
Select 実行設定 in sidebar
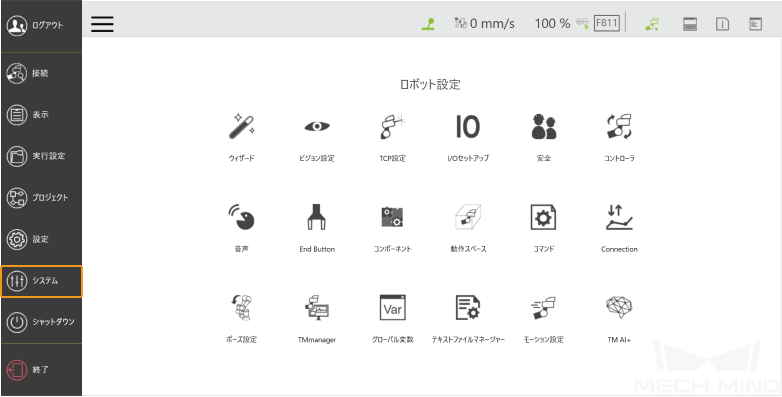coord(41,156)
